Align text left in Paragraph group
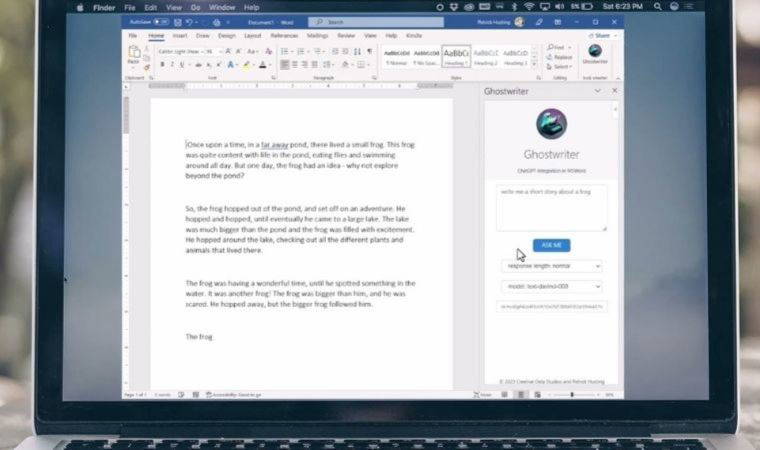 tap(285, 64)
